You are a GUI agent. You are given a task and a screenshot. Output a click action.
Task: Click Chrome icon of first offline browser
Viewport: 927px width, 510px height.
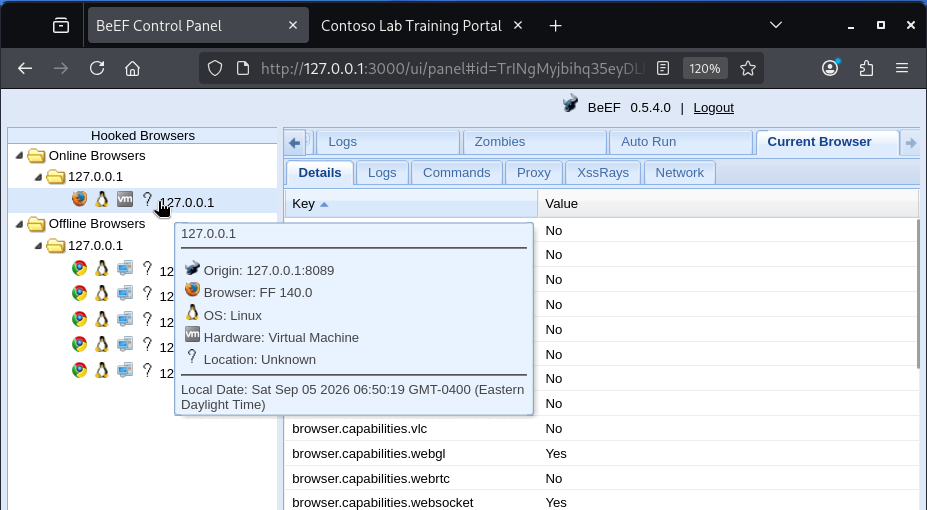point(79,268)
